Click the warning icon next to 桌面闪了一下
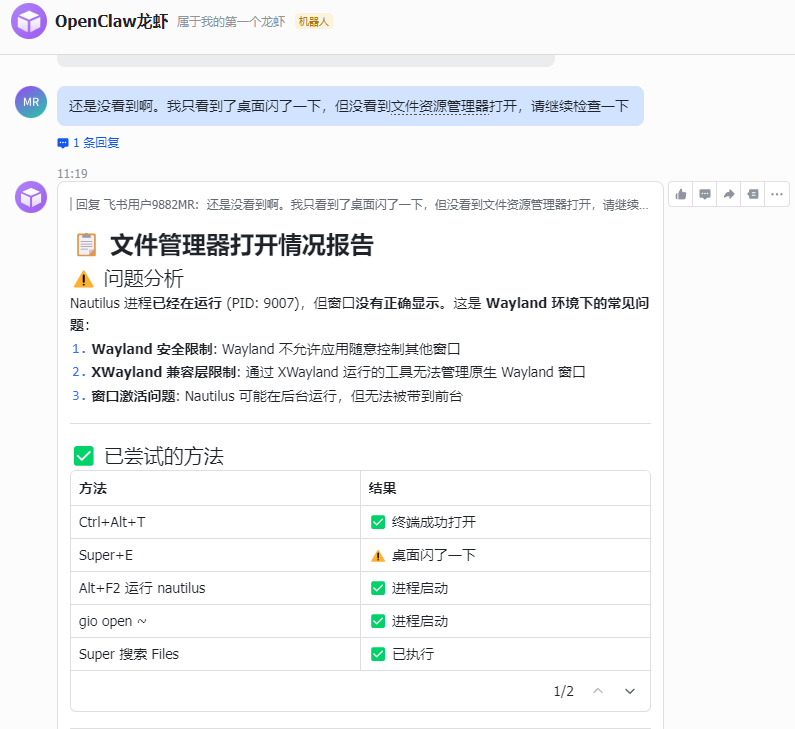The width and height of the screenshot is (795, 729). (378, 555)
